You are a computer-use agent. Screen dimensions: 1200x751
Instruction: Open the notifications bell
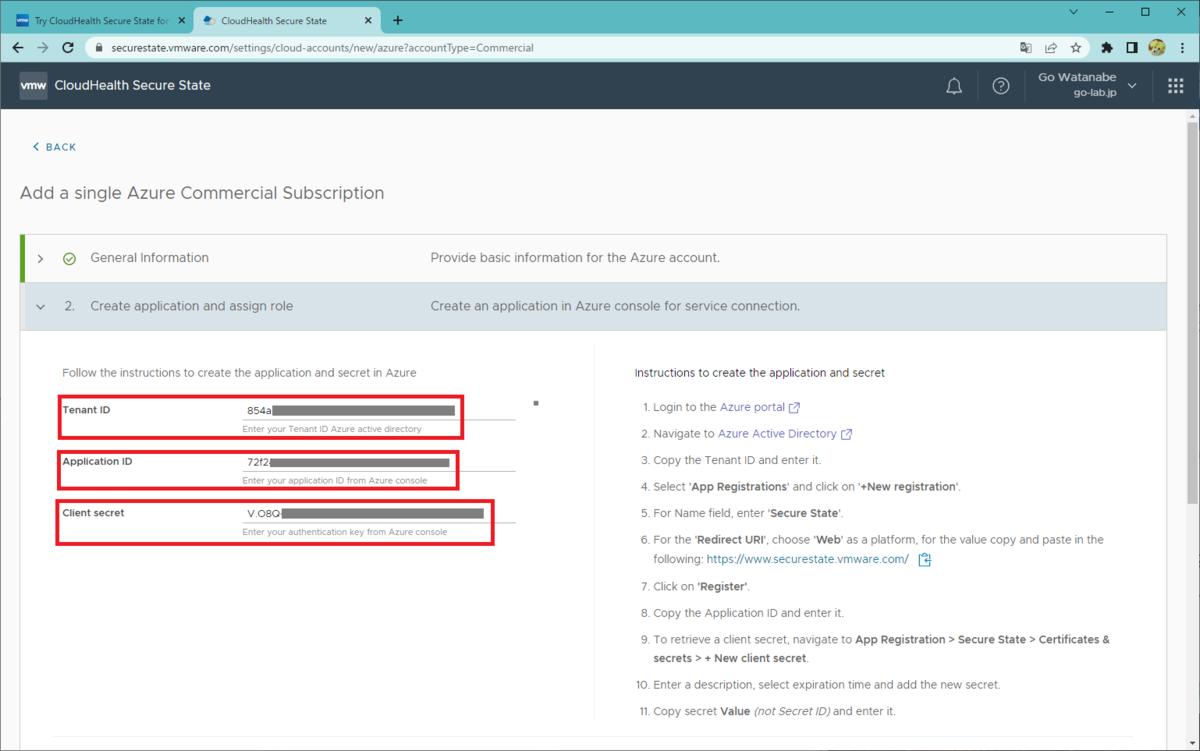[x=954, y=86]
